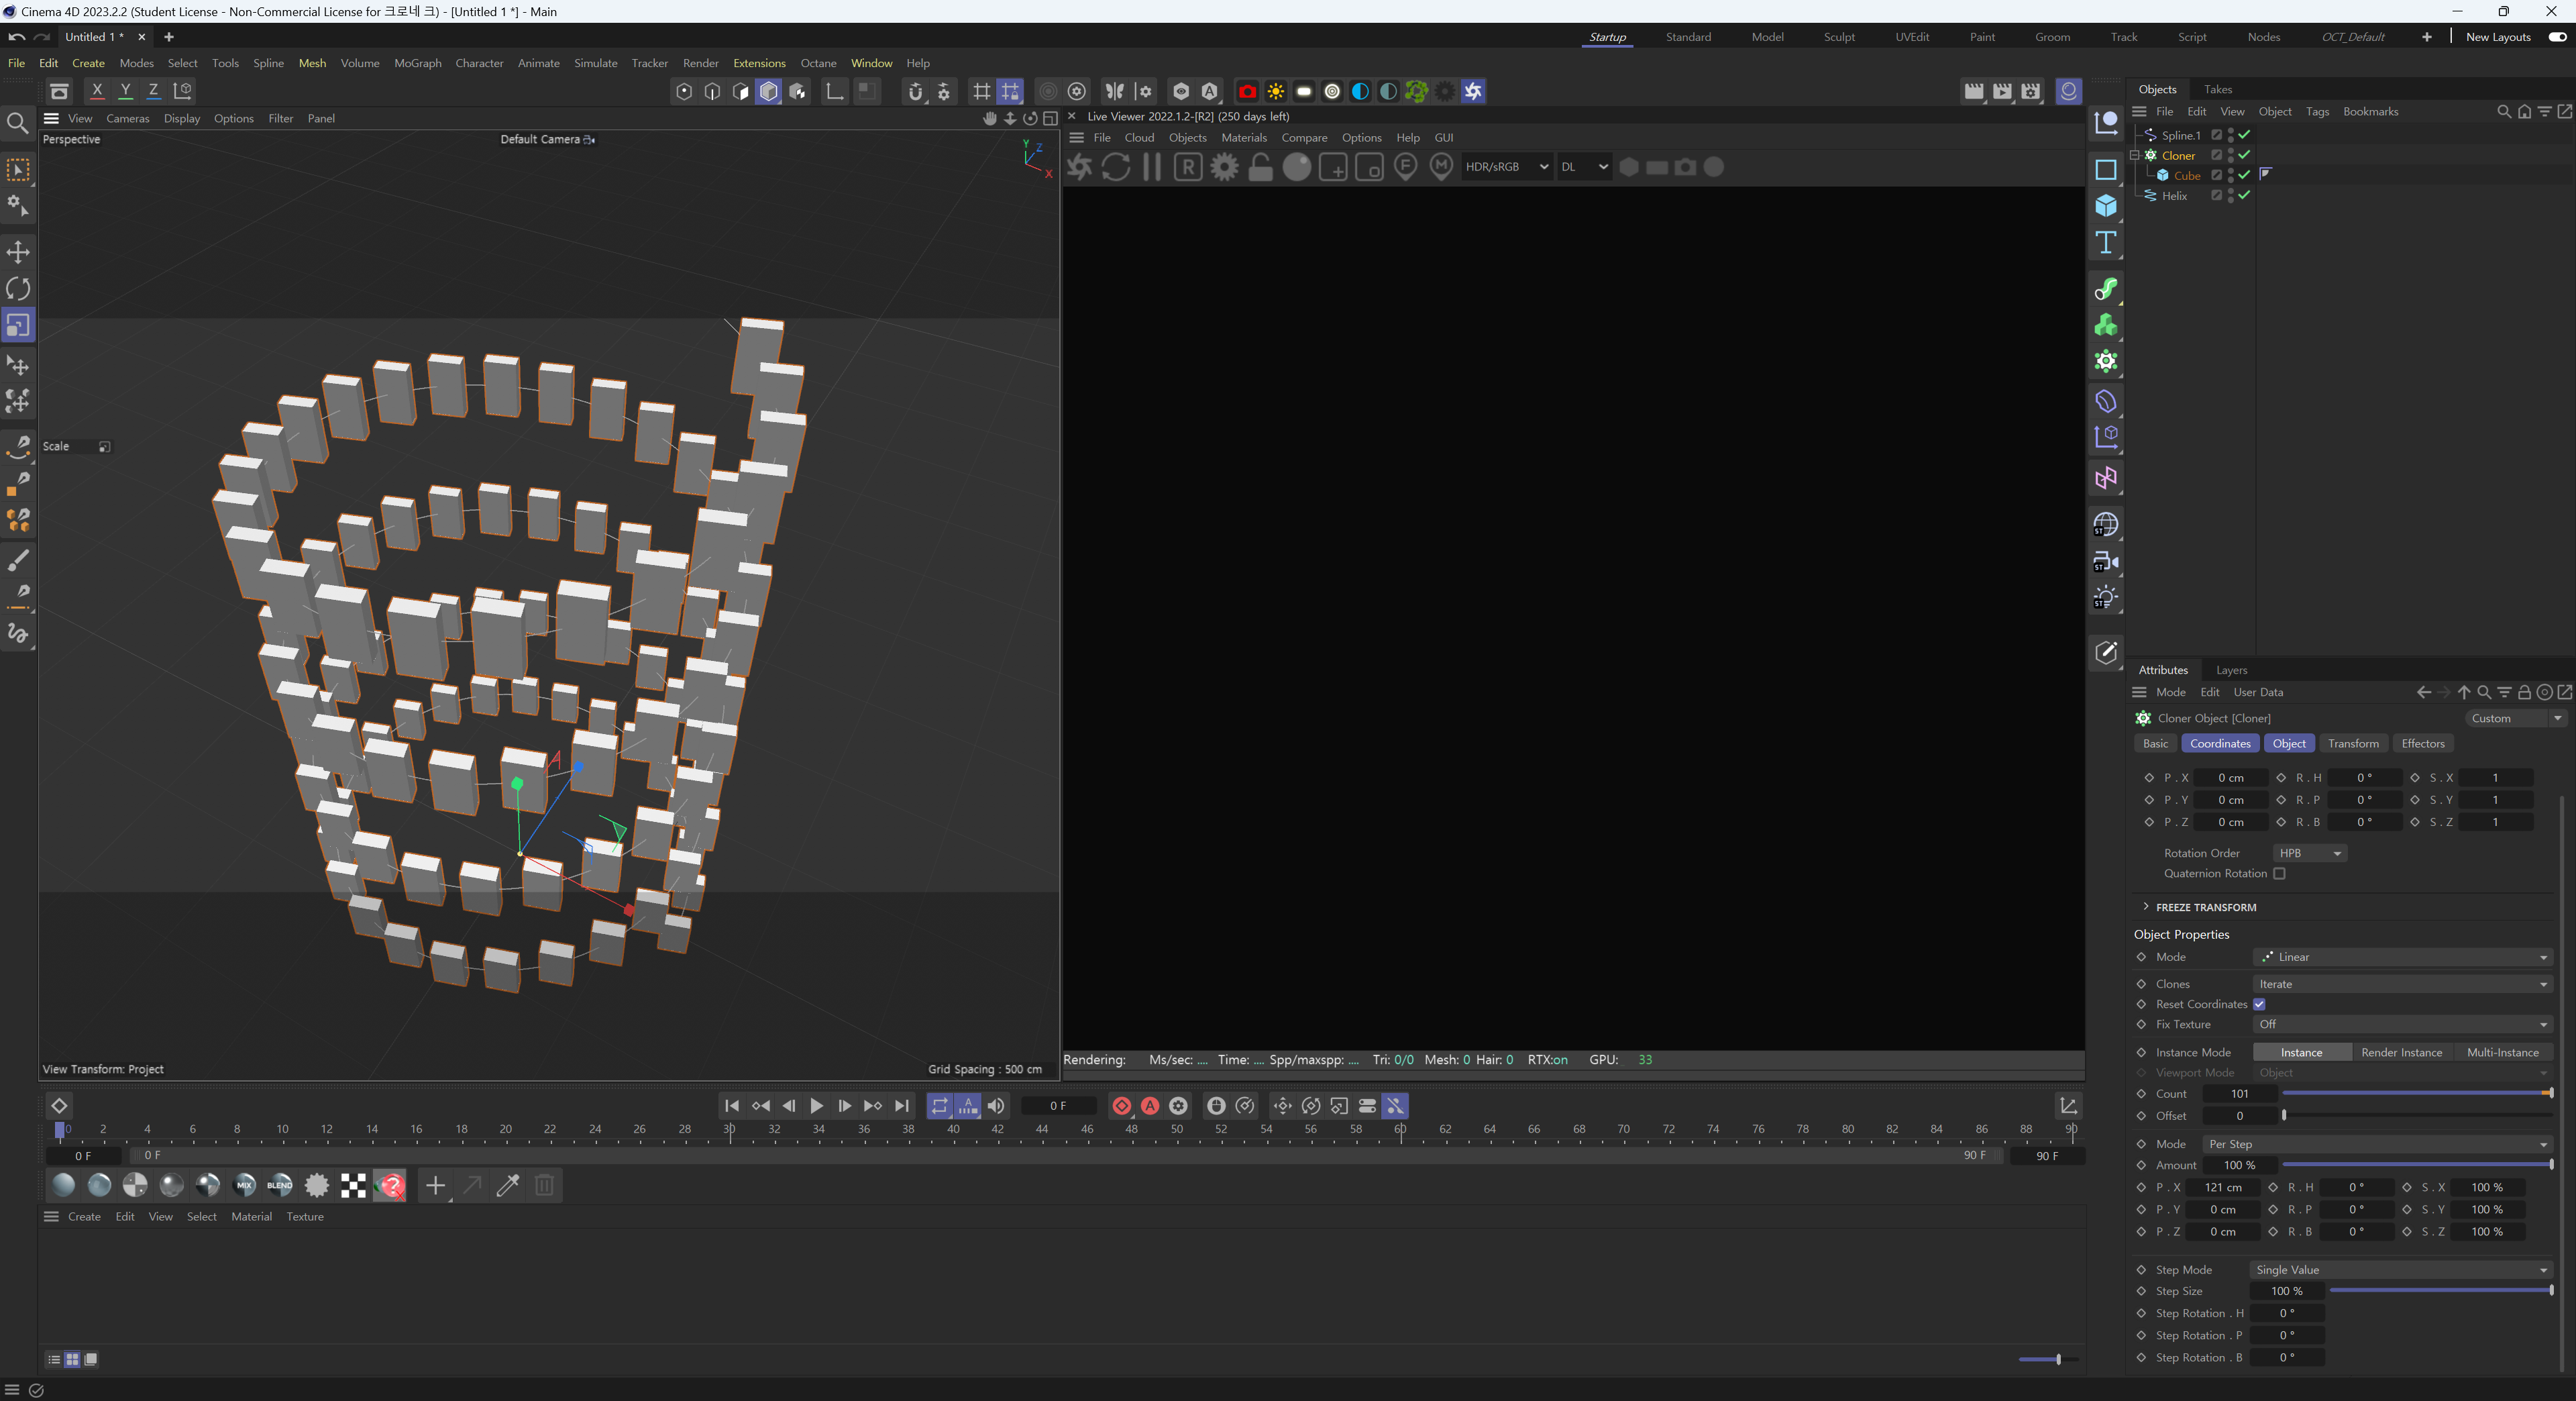Click the Octane red camera icon
The width and height of the screenshot is (2576, 1401).
1247,91
